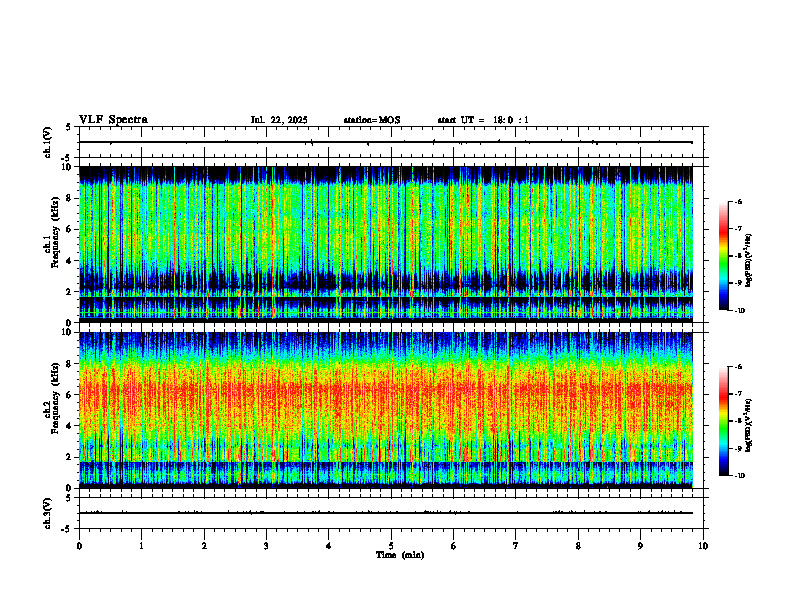Click time-axis tick label "9"

pos(641,546)
